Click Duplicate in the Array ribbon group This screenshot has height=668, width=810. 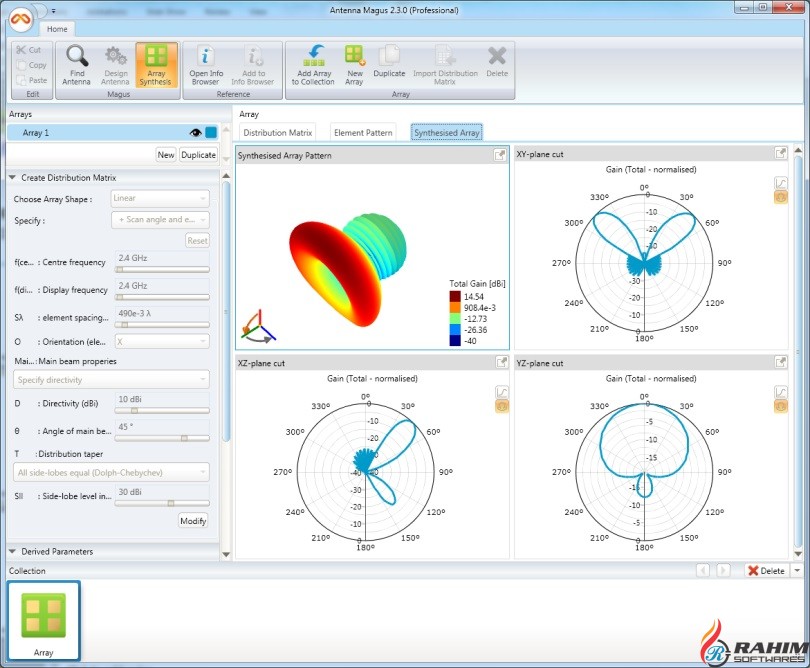389,62
